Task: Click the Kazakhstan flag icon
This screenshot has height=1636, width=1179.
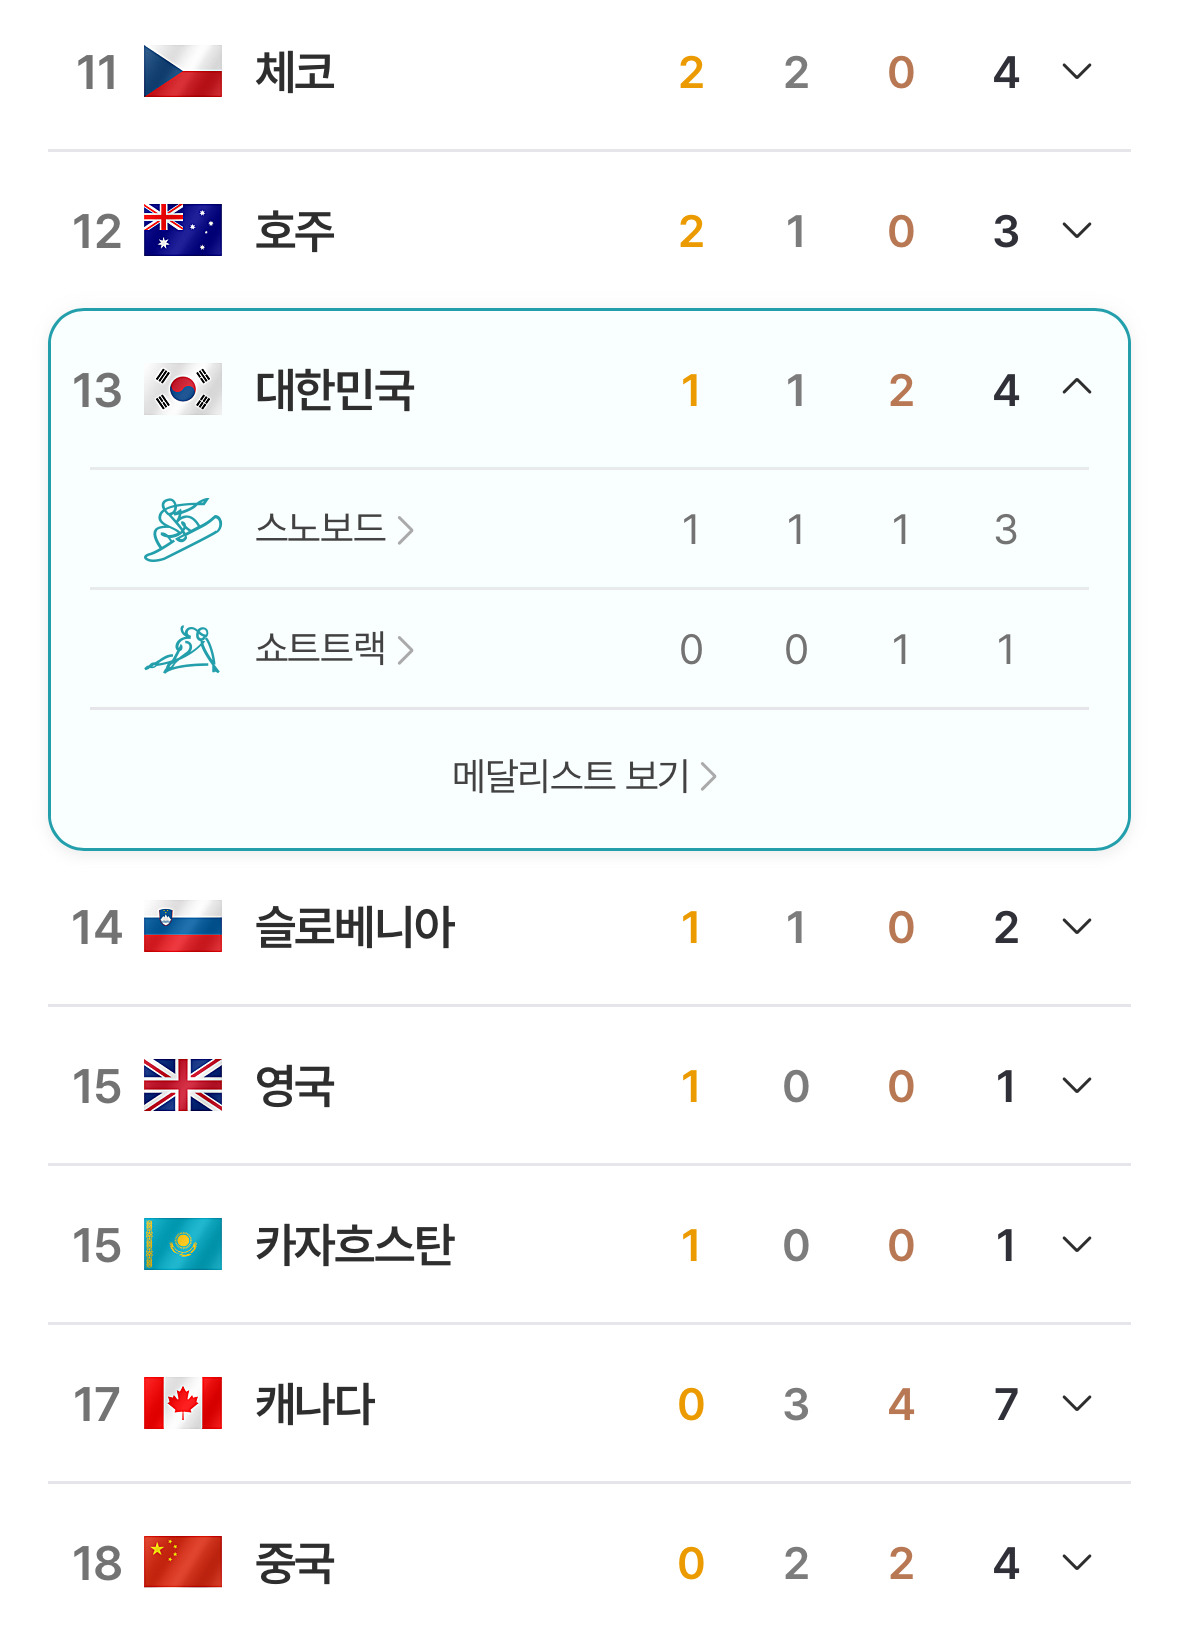Action: point(183,1244)
